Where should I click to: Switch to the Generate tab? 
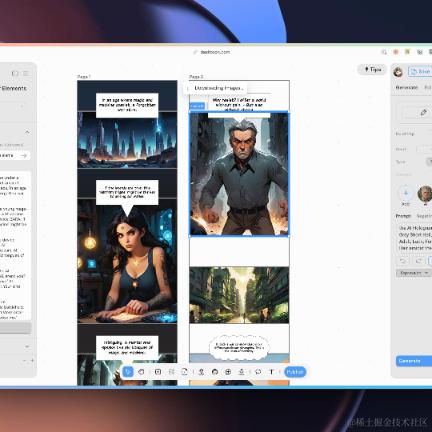pos(406,87)
